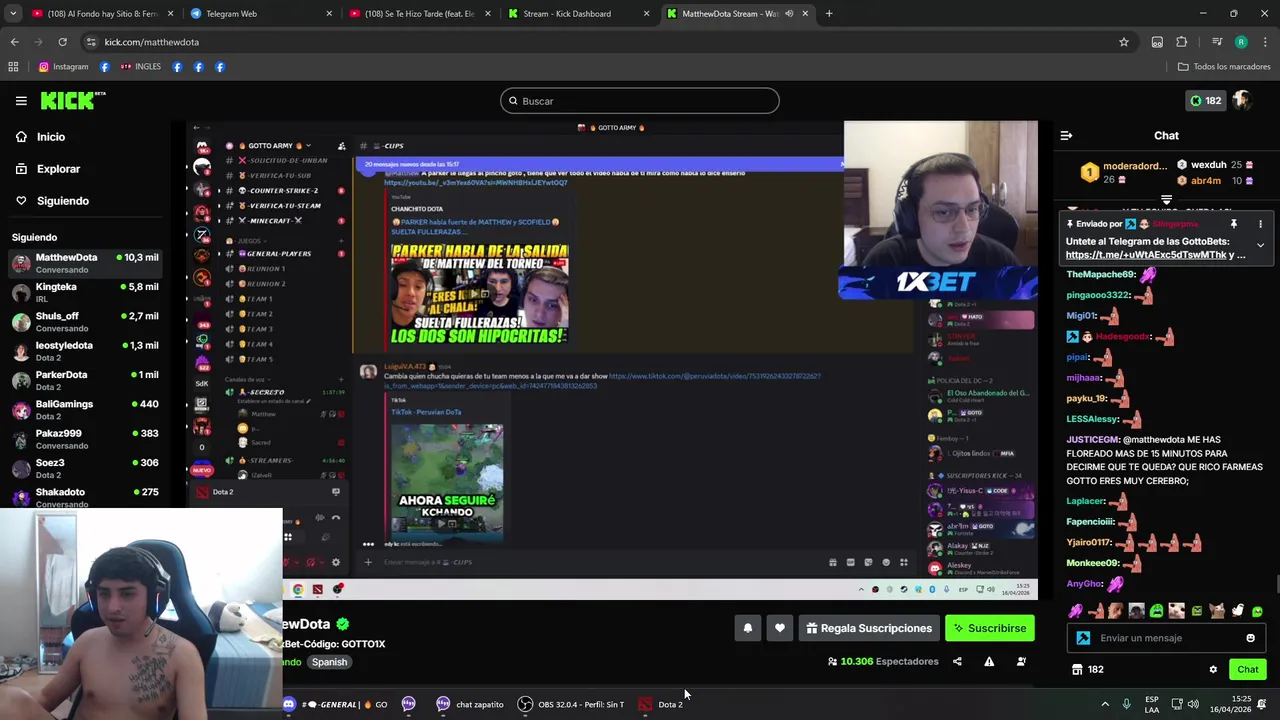
Task: Open leostyledota channel in following list
Action: (86, 351)
